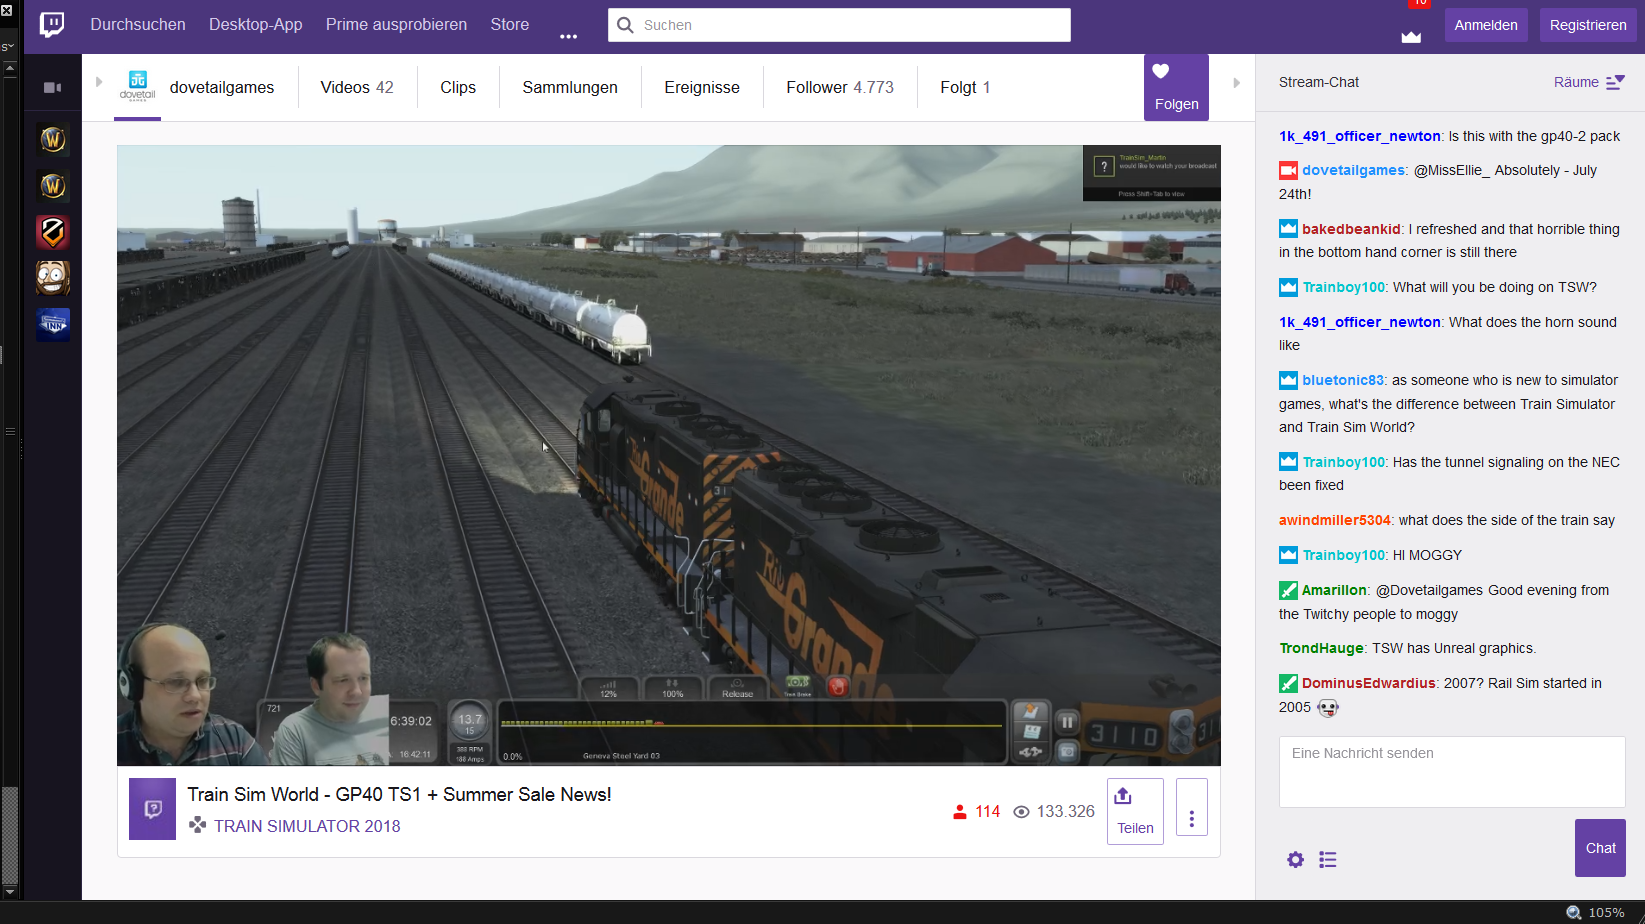Click the eye icon next to 133.326
The width and height of the screenshot is (1645, 924).
point(1021,812)
